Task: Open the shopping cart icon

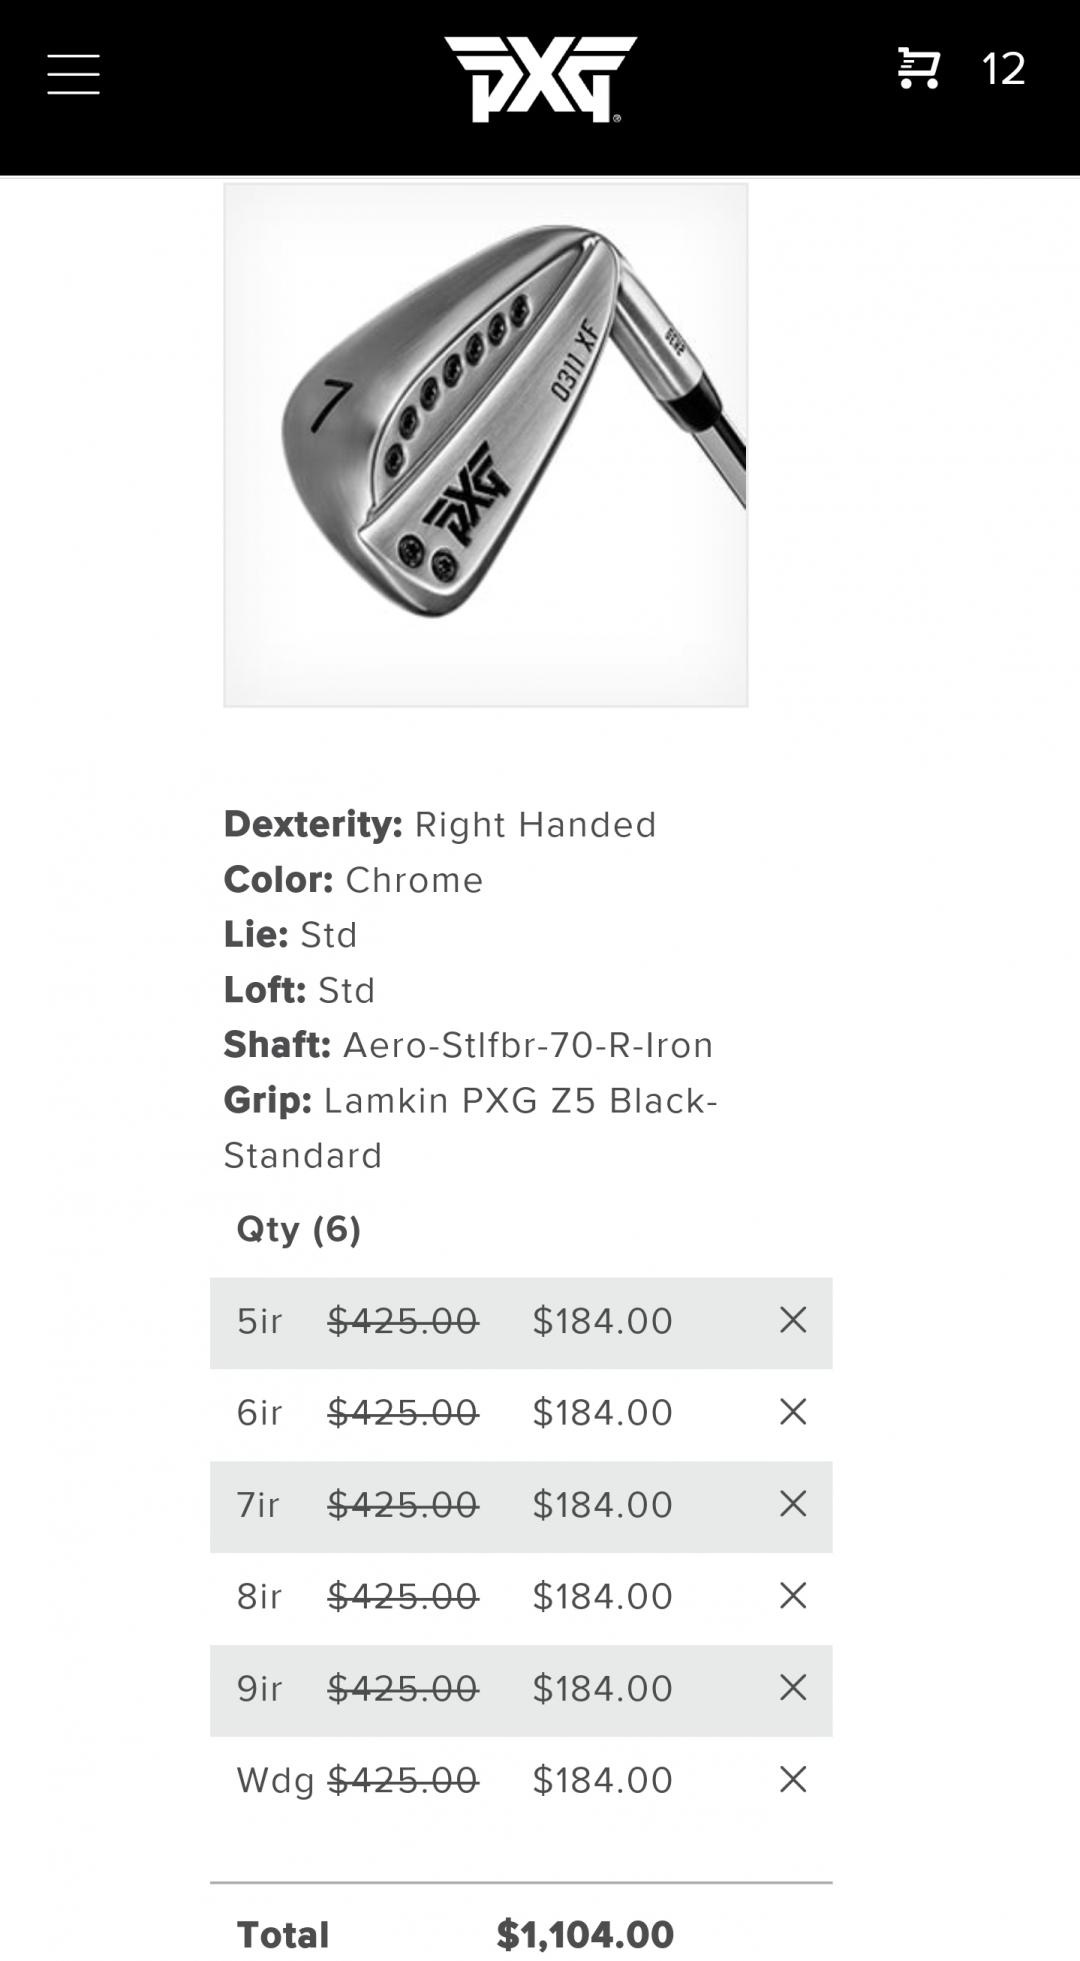Action: (x=918, y=68)
